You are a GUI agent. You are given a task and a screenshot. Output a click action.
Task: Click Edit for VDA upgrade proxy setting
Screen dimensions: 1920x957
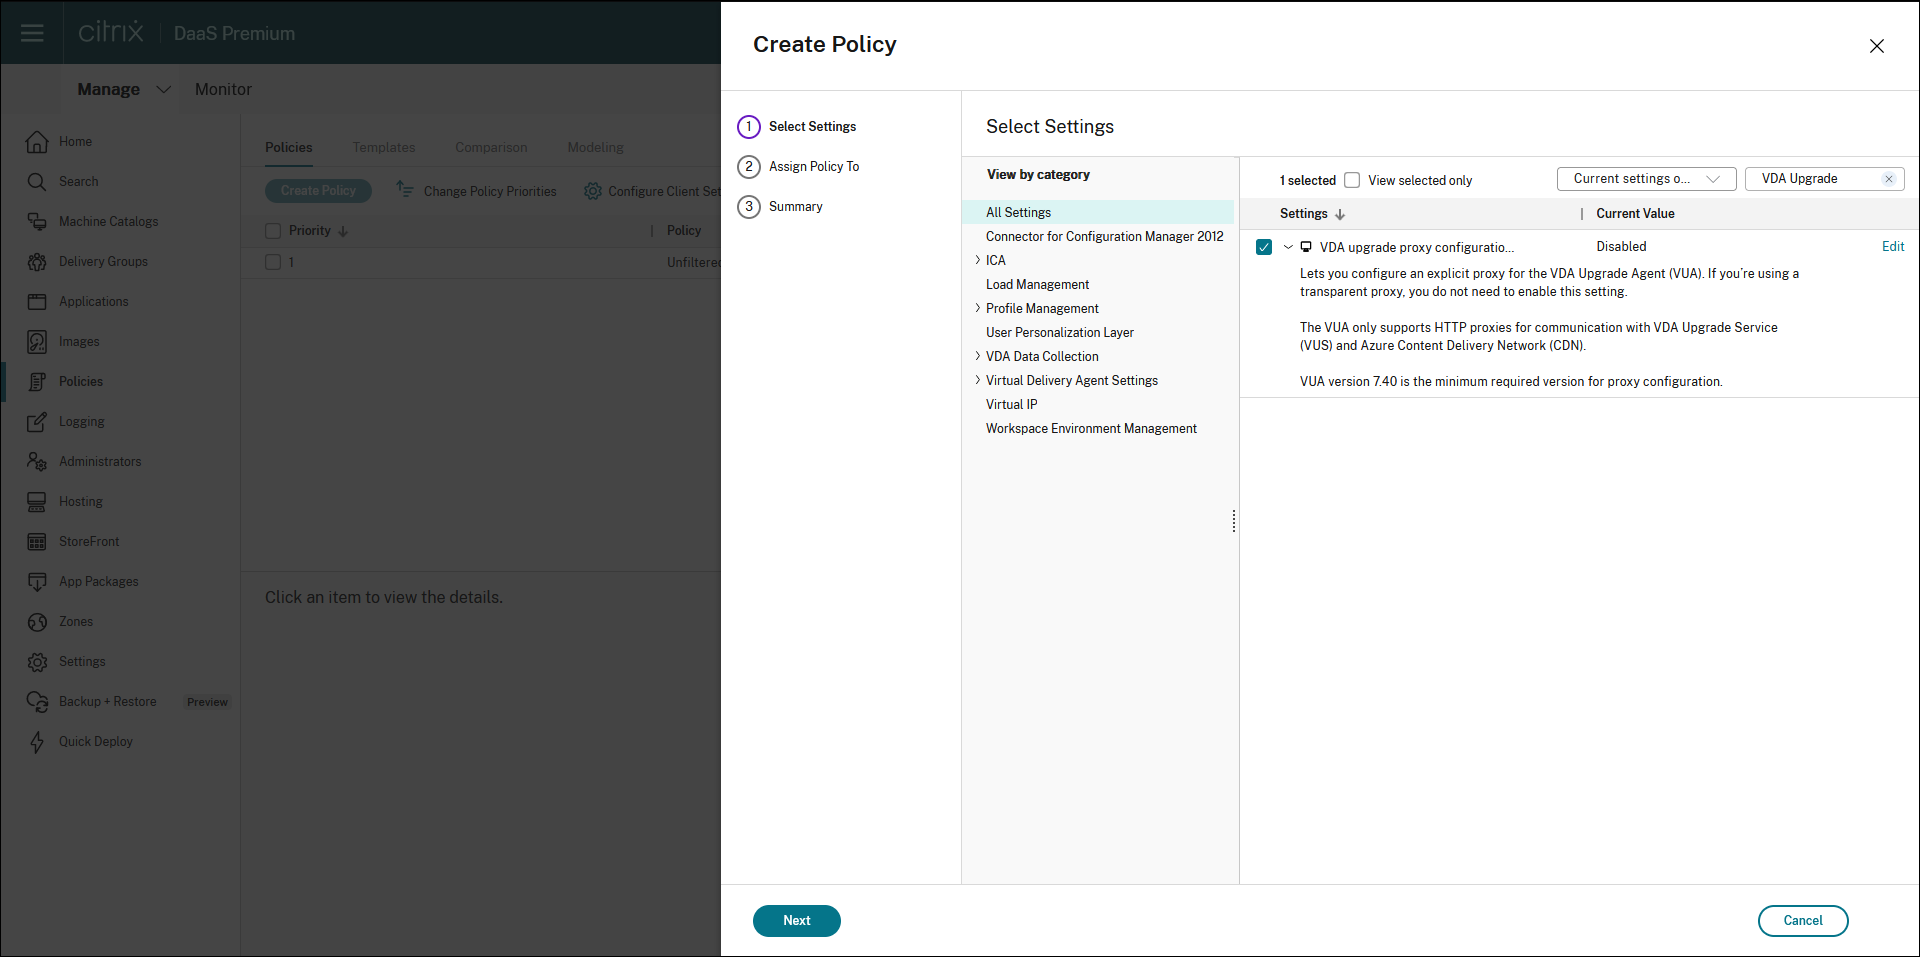coord(1893,247)
